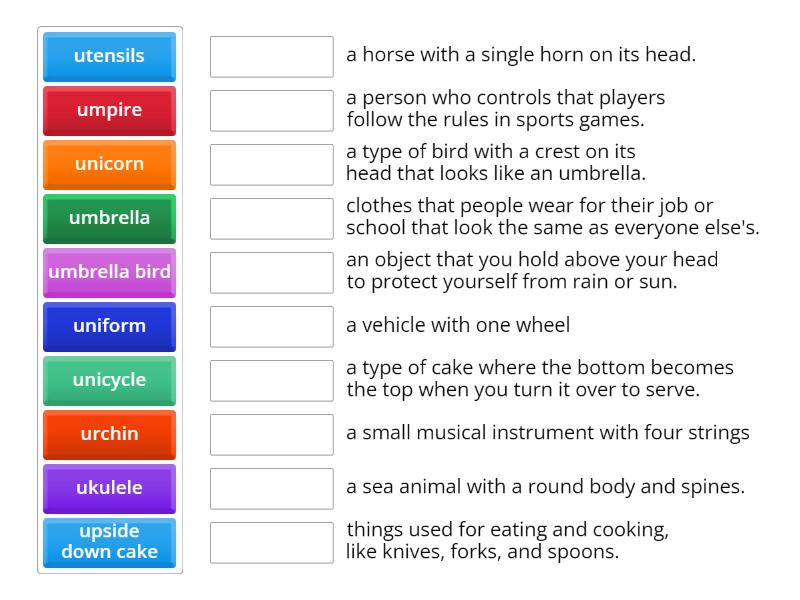Select empty slot for job clothes definition

[271, 218]
